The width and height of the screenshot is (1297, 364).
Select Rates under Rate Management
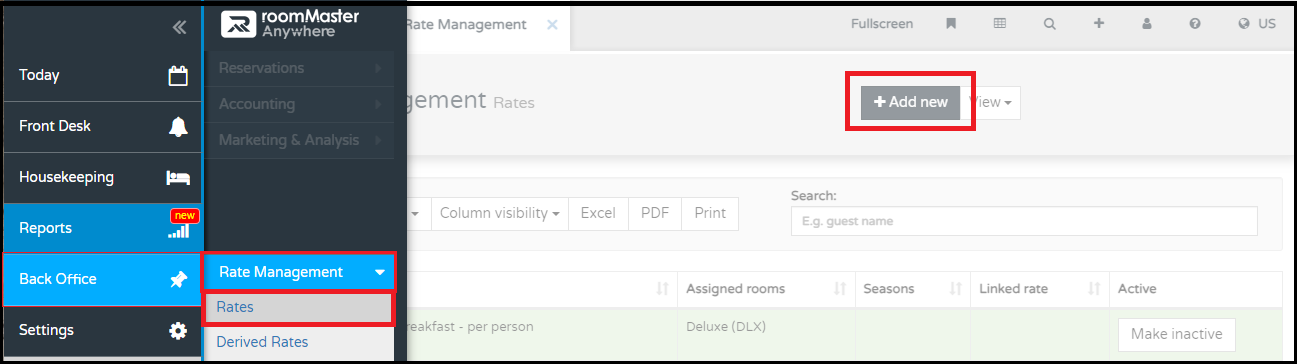[298, 307]
